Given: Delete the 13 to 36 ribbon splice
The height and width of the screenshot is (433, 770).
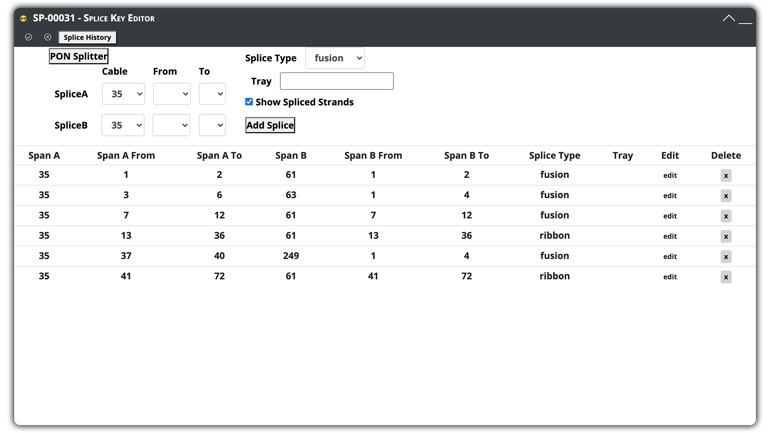Looking at the screenshot, I should click(x=726, y=237).
